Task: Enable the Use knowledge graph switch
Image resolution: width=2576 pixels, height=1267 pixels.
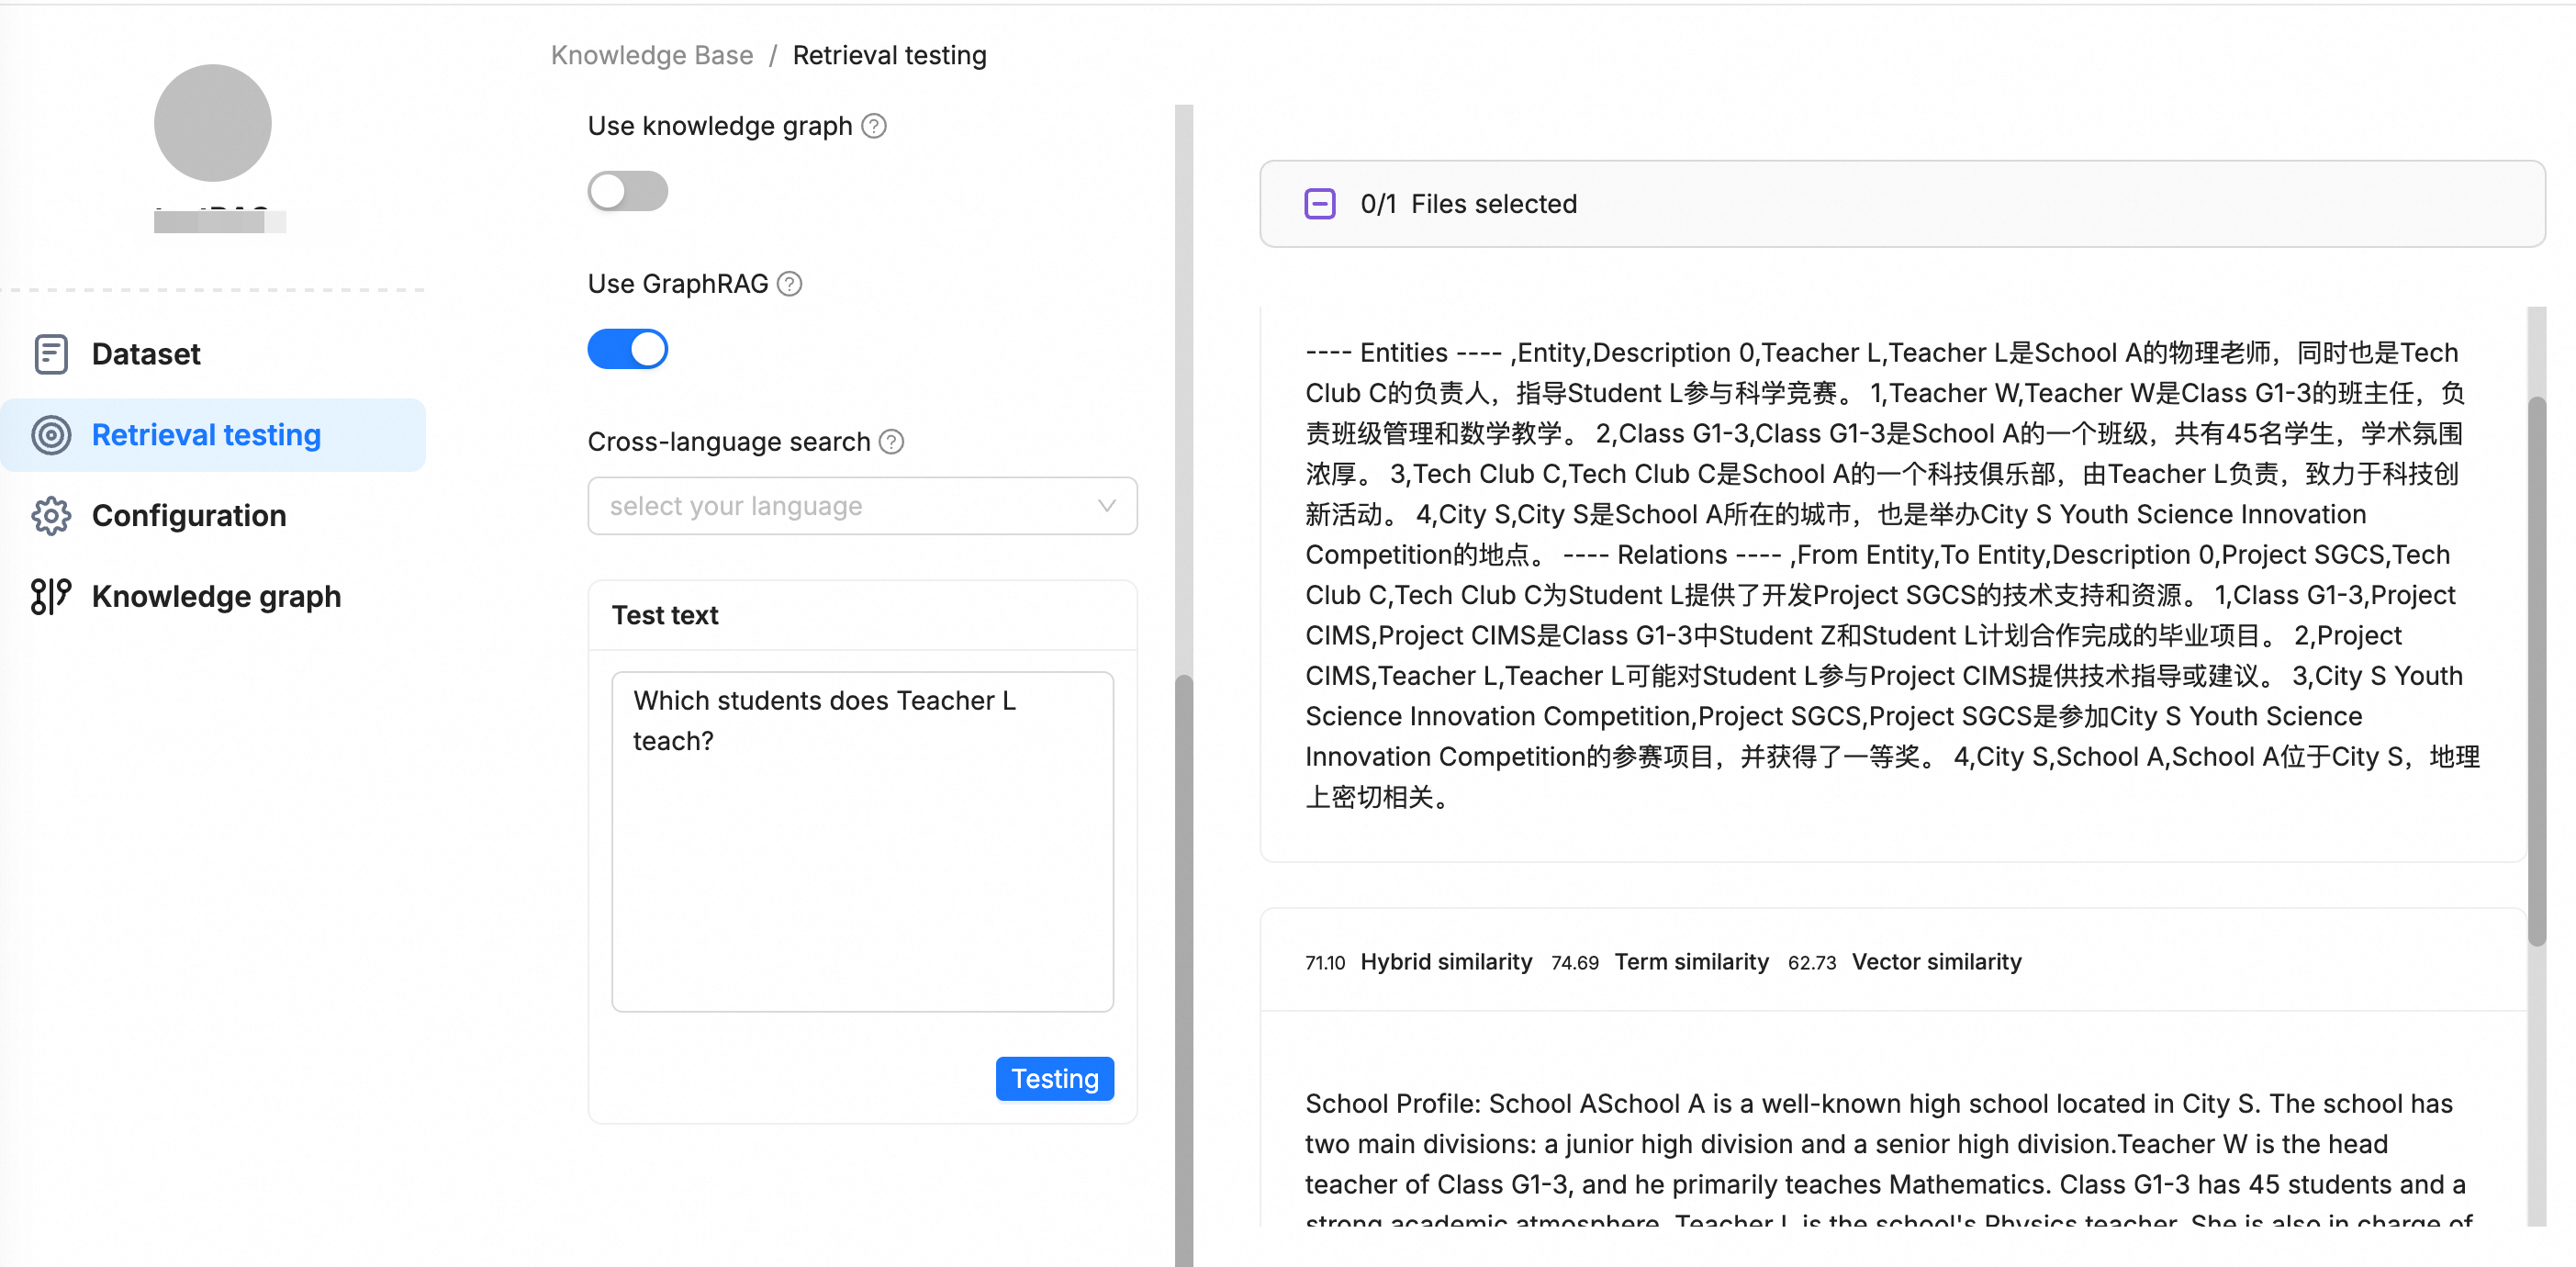Action: tap(627, 191)
